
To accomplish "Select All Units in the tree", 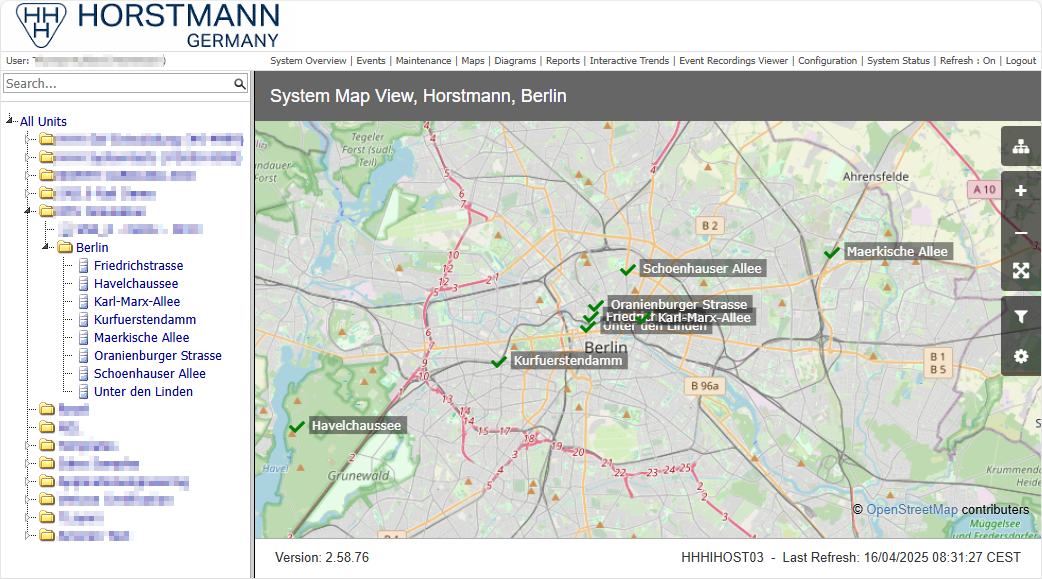I will [43, 122].
